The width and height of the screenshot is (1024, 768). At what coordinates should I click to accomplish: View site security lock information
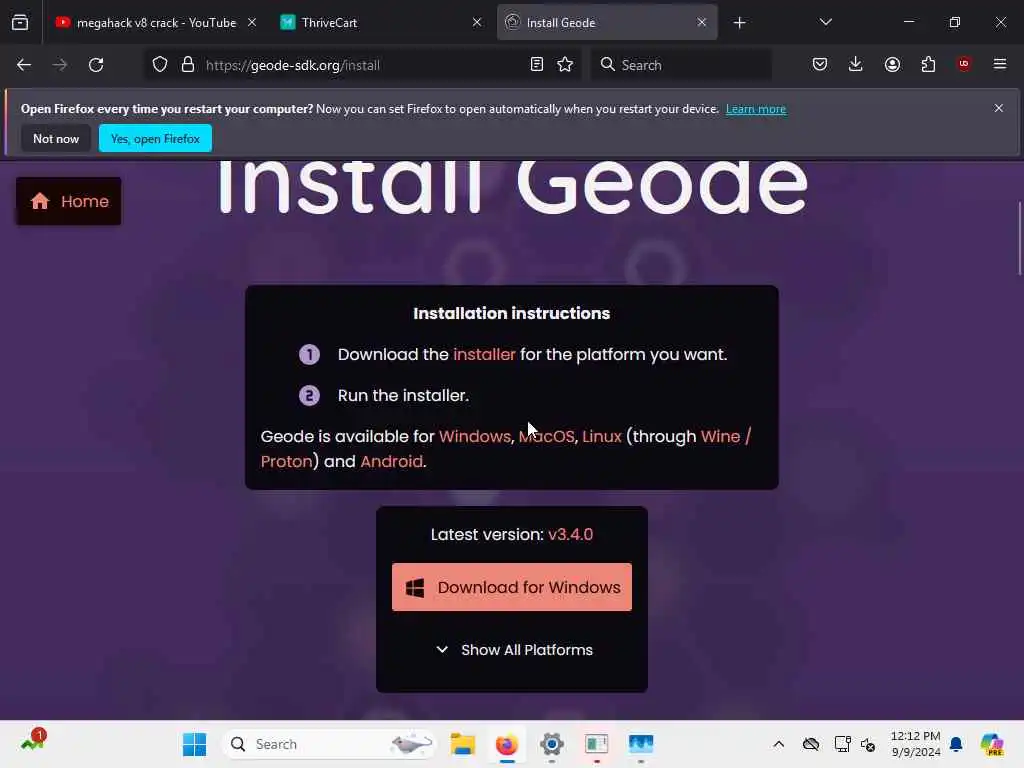188,65
